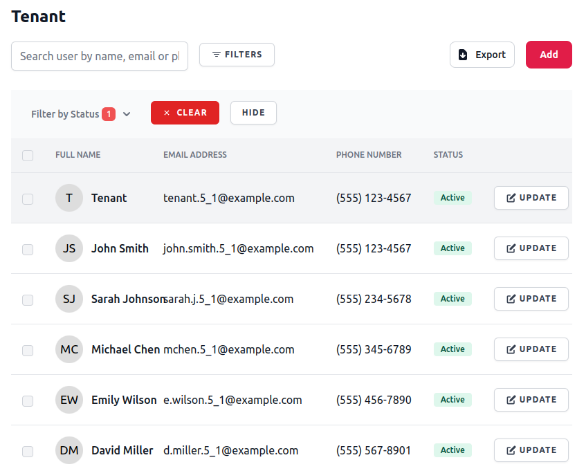Click the X icon on CLEAR button

coord(167,113)
